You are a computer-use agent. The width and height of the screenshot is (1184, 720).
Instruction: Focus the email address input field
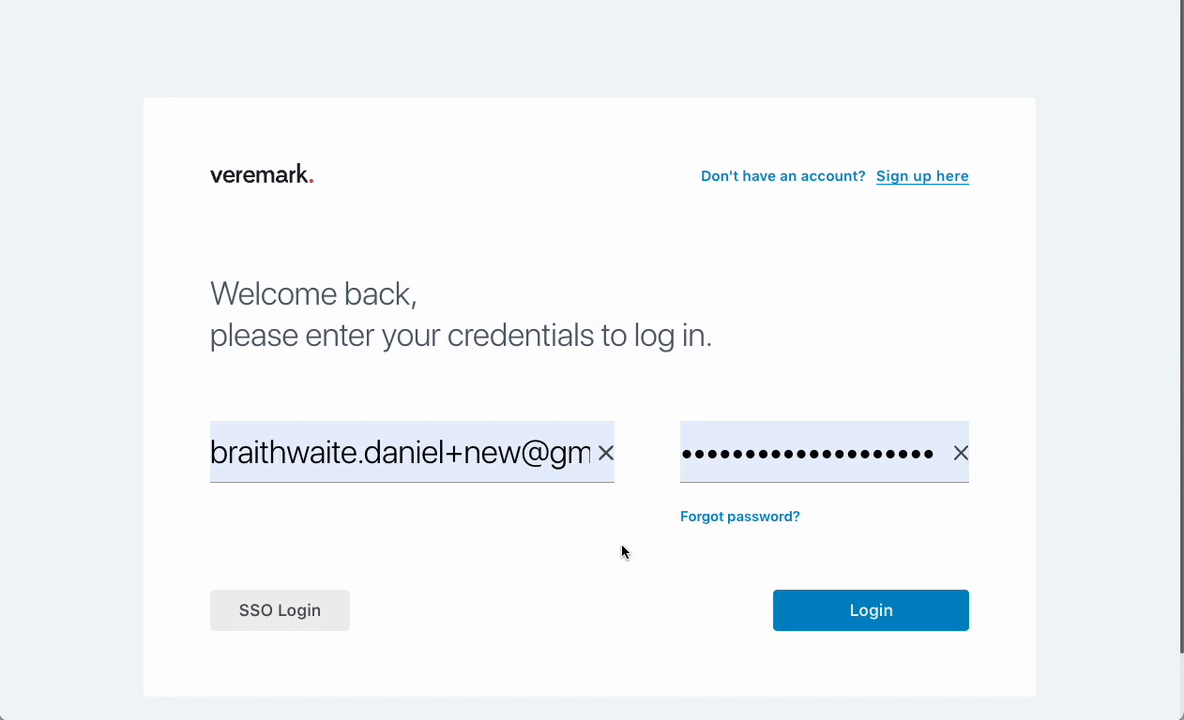pyautogui.click(x=400, y=453)
